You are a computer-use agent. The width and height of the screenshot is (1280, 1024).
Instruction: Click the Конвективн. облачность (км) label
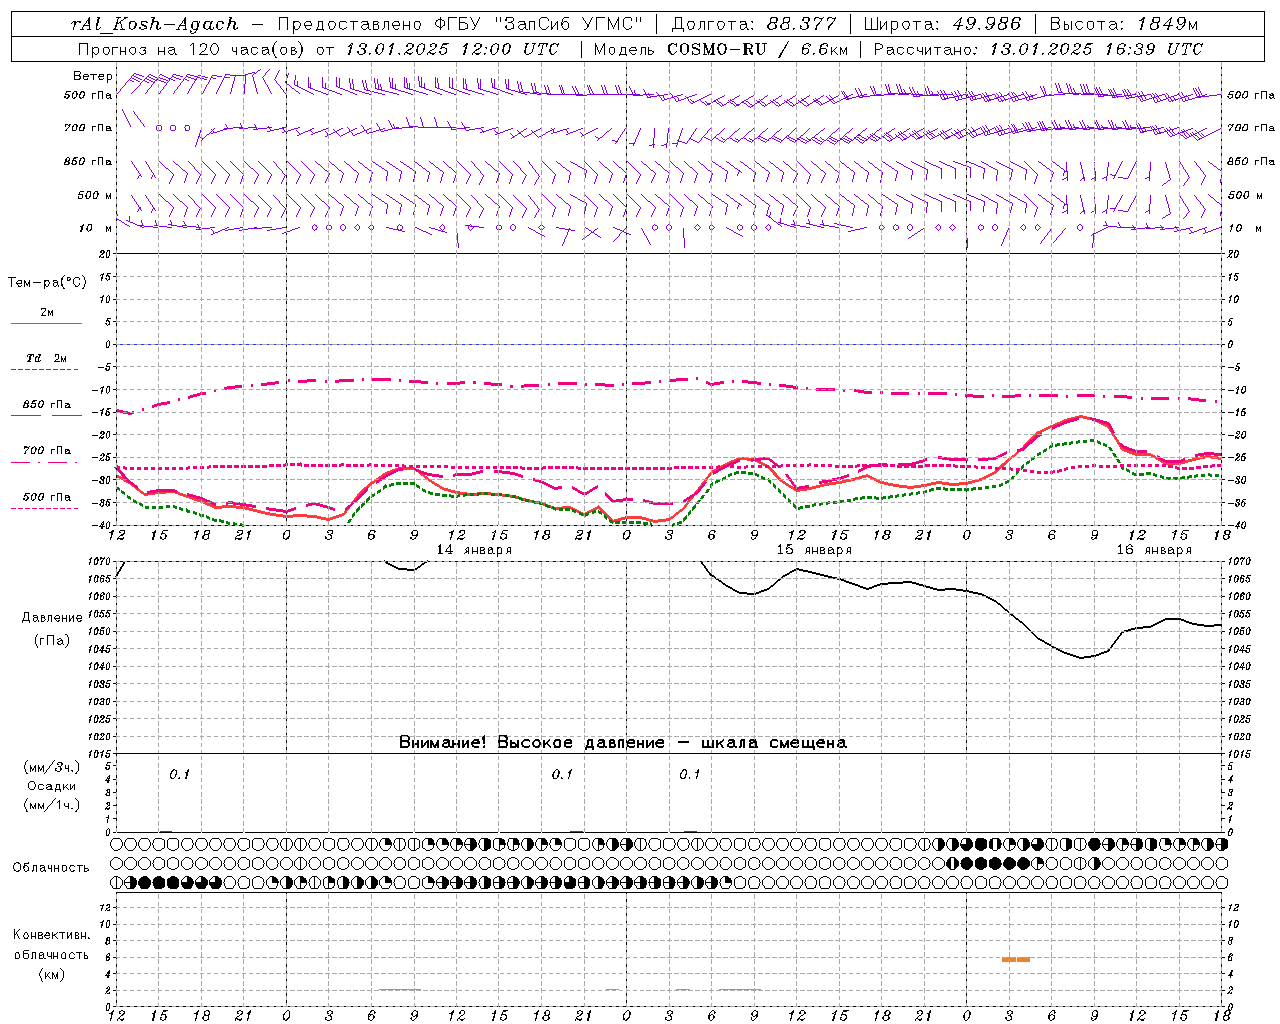pyautogui.click(x=51, y=954)
